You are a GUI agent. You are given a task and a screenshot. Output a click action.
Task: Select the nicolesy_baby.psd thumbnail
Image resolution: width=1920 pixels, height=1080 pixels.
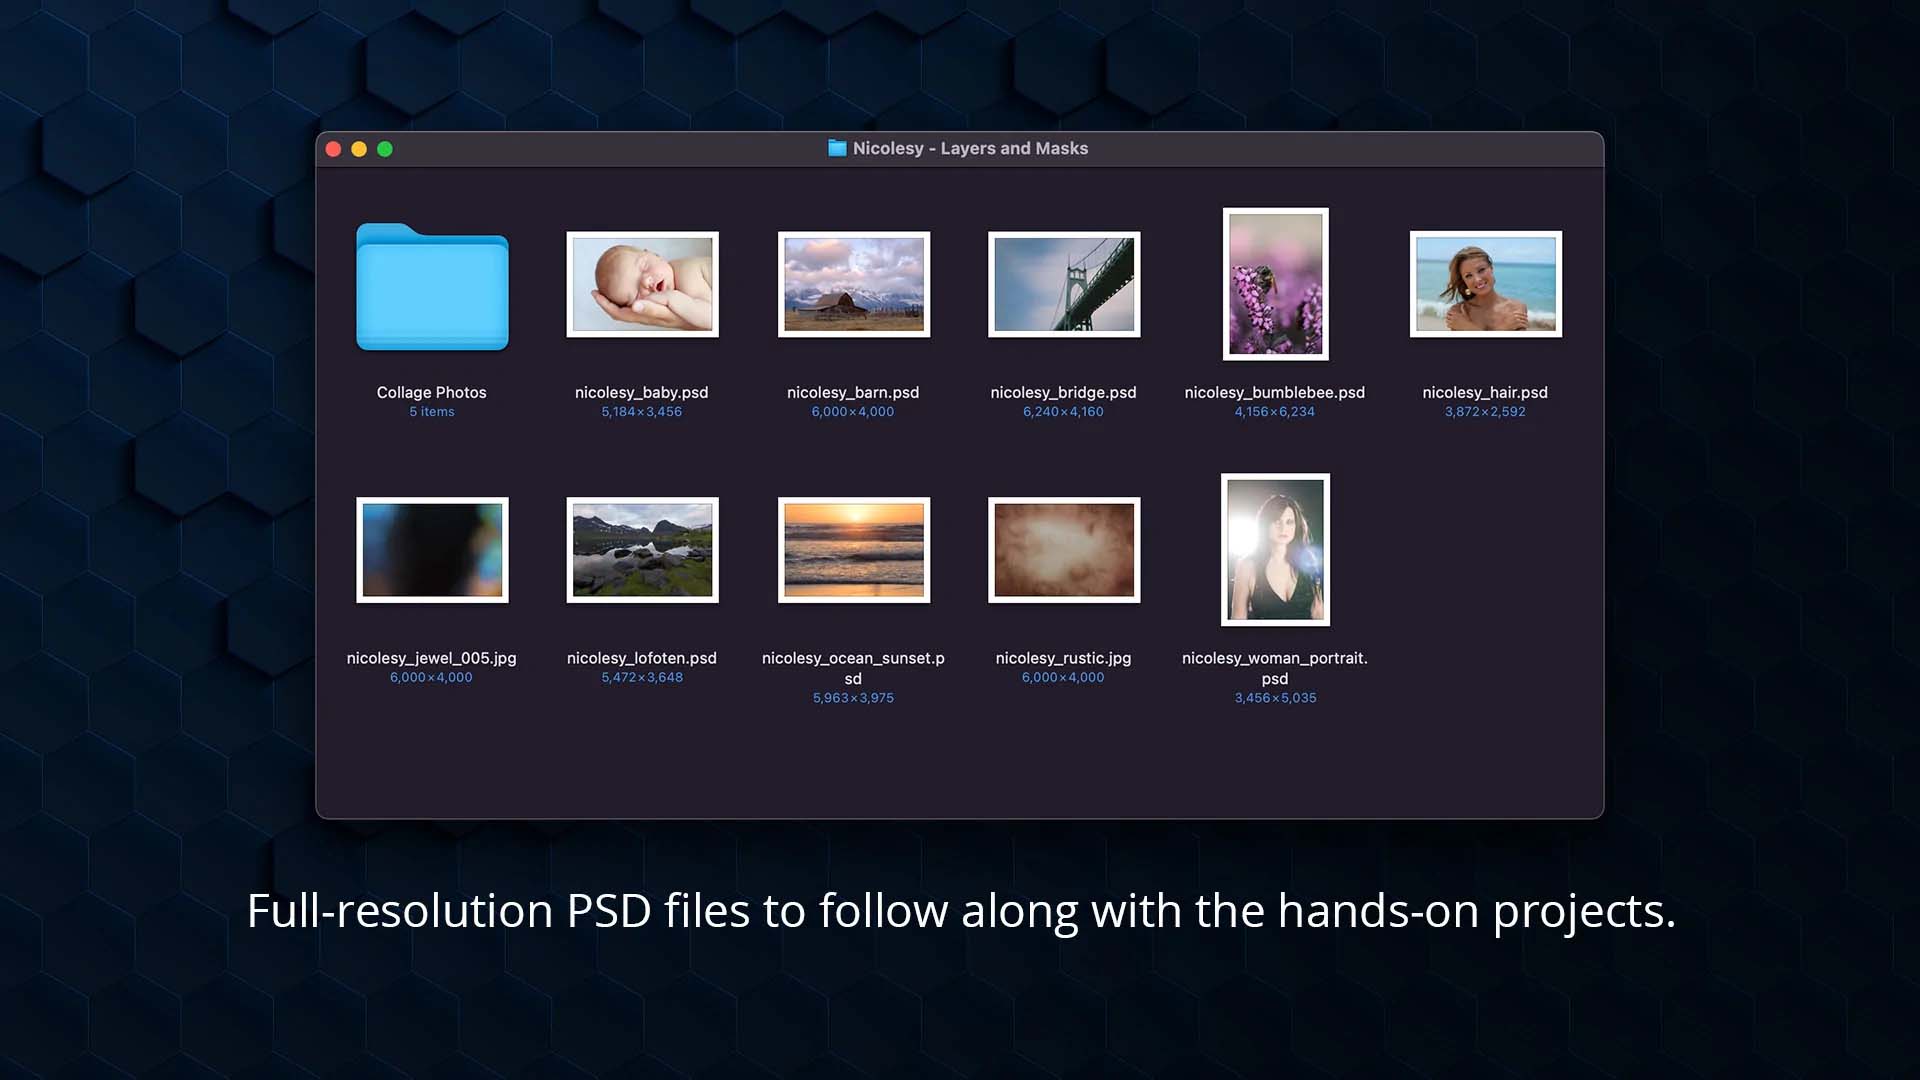pyautogui.click(x=642, y=284)
